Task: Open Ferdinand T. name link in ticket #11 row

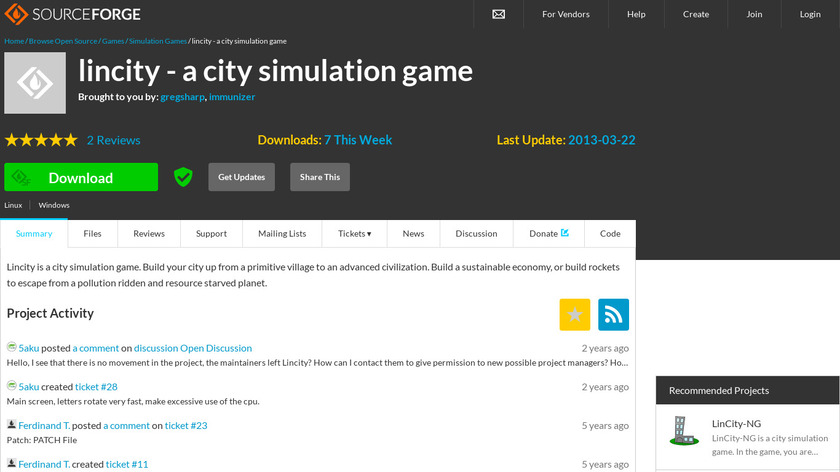Action: [44, 464]
